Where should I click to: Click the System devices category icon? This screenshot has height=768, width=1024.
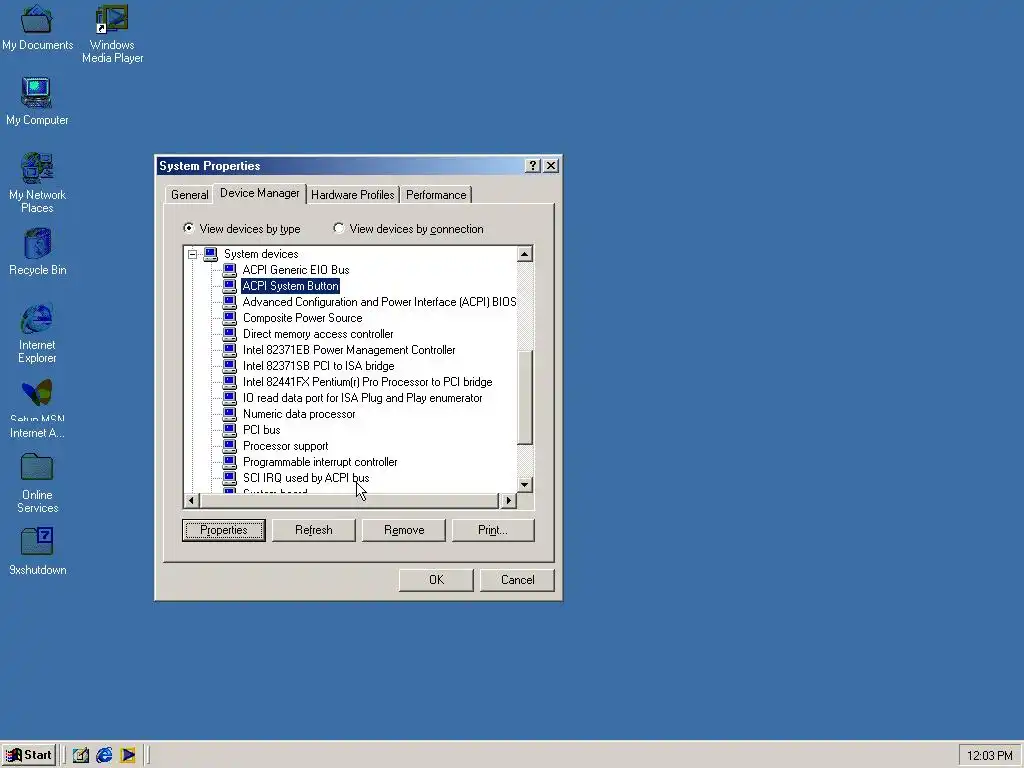click(210, 254)
